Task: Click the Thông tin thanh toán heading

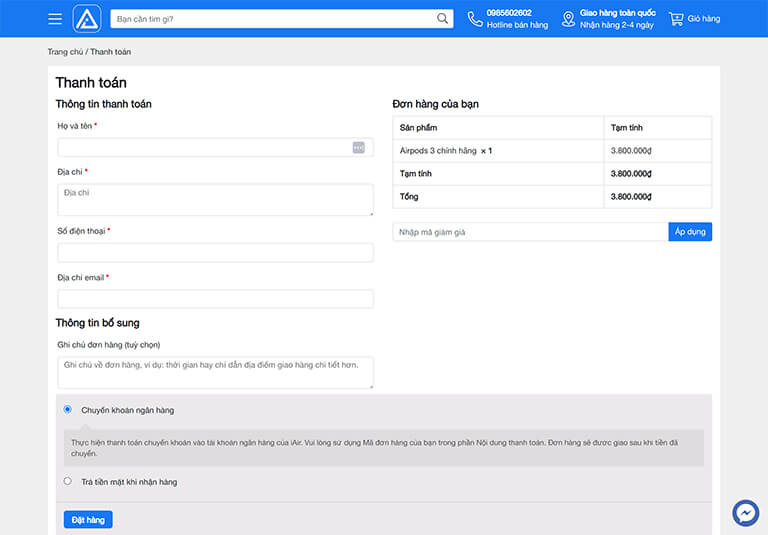Action: pyautogui.click(x=103, y=104)
